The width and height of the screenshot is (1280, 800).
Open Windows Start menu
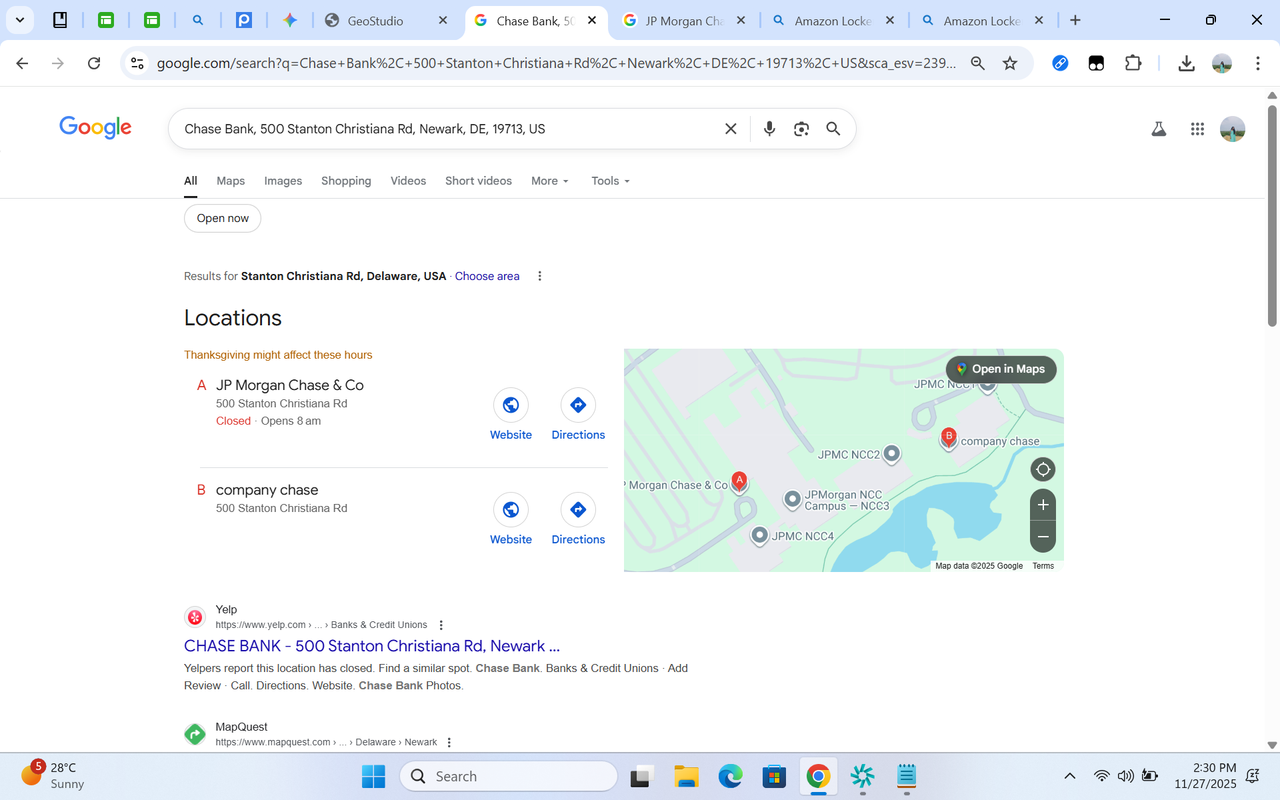click(373, 776)
